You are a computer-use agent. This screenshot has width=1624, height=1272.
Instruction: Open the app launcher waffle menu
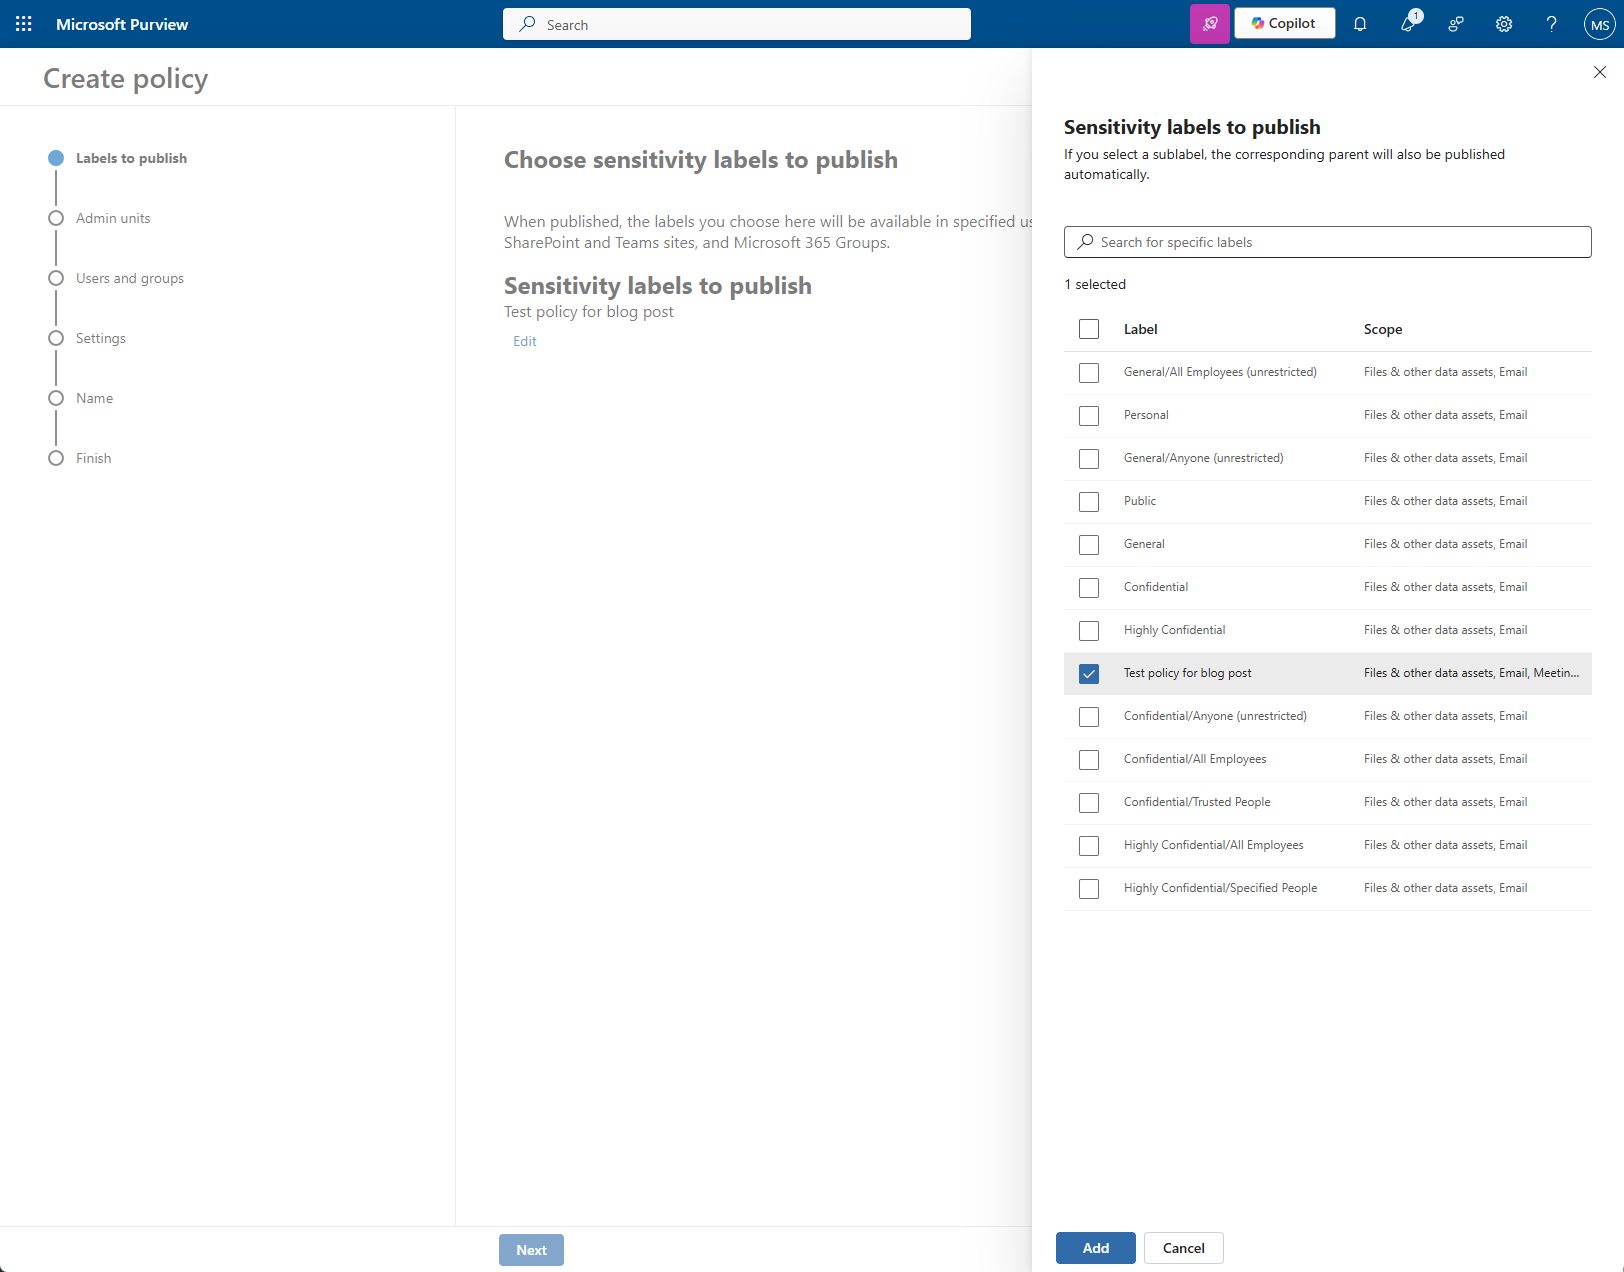[x=23, y=23]
